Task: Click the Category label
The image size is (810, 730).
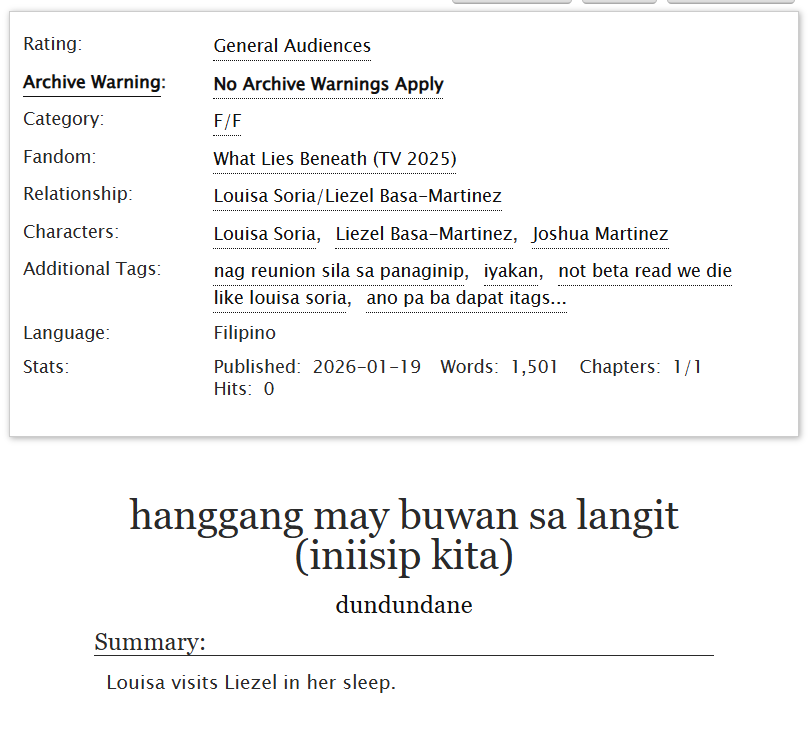Action: coord(64,119)
